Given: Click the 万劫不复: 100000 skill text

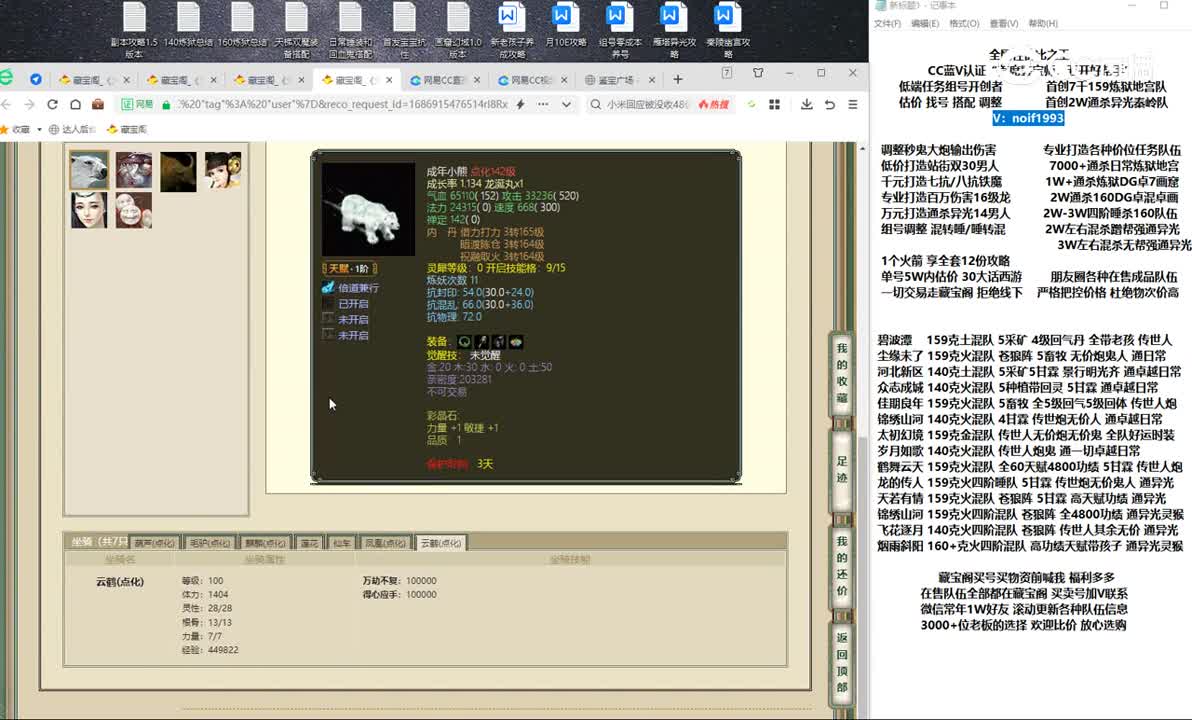Looking at the screenshot, I should click(399, 580).
